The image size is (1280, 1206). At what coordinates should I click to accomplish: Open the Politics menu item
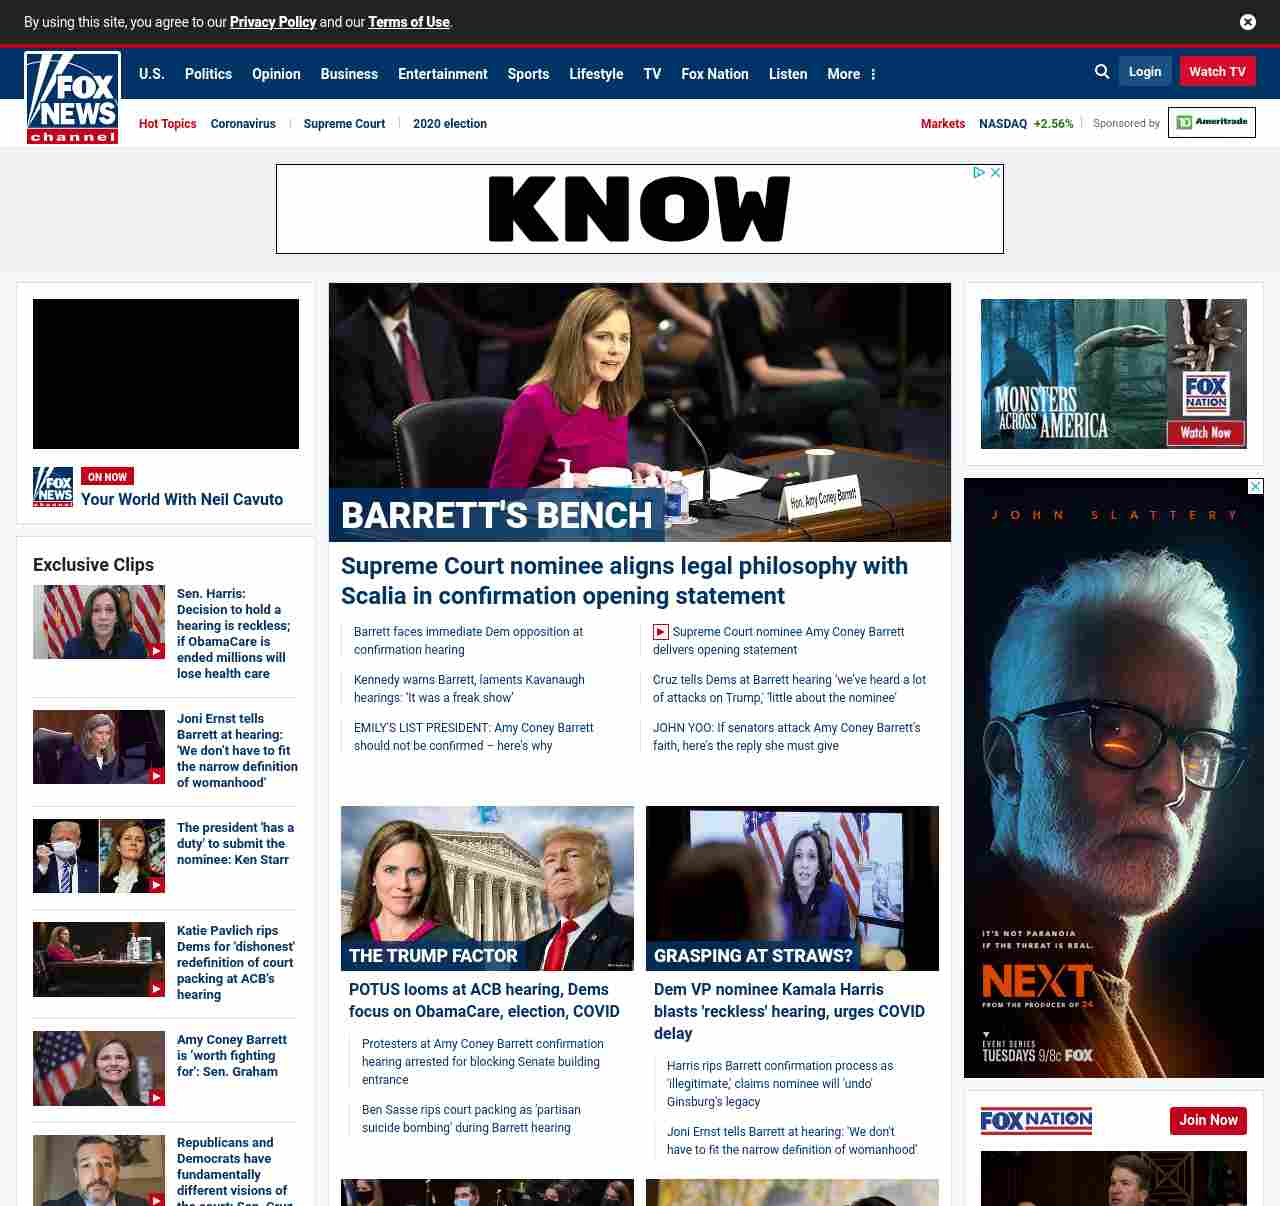(208, 74)
